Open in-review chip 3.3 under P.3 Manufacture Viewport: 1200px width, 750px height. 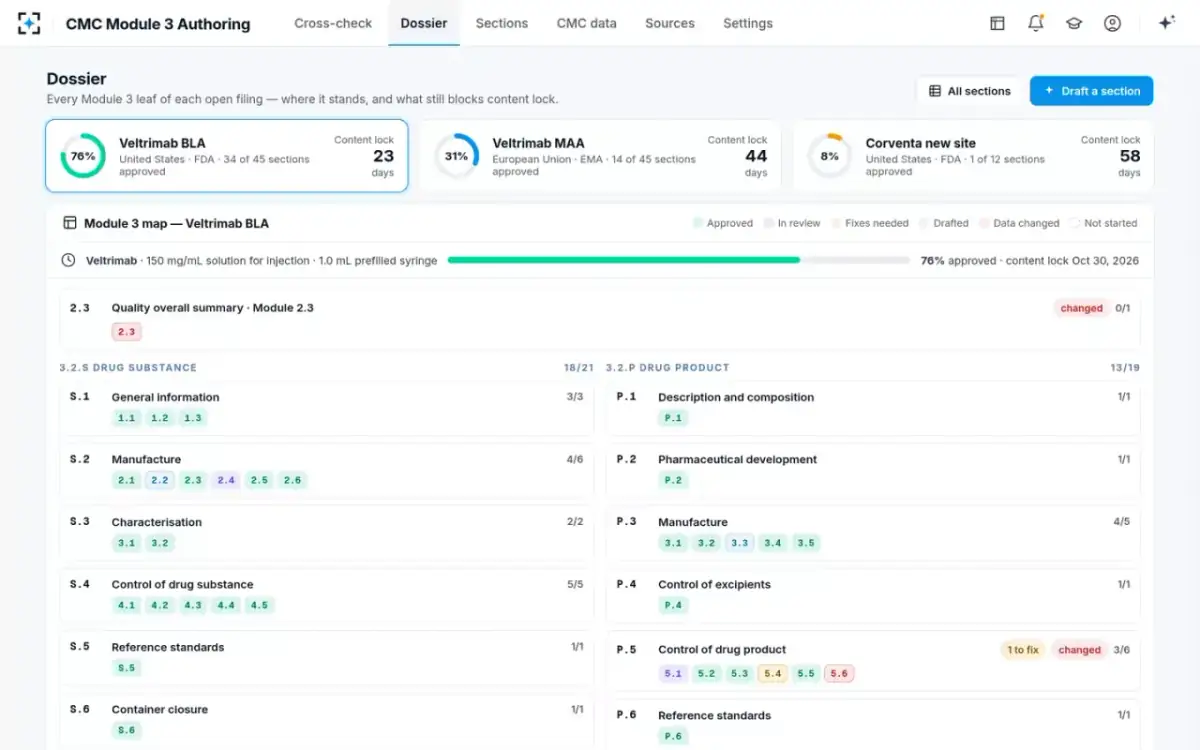coord(739,543)
